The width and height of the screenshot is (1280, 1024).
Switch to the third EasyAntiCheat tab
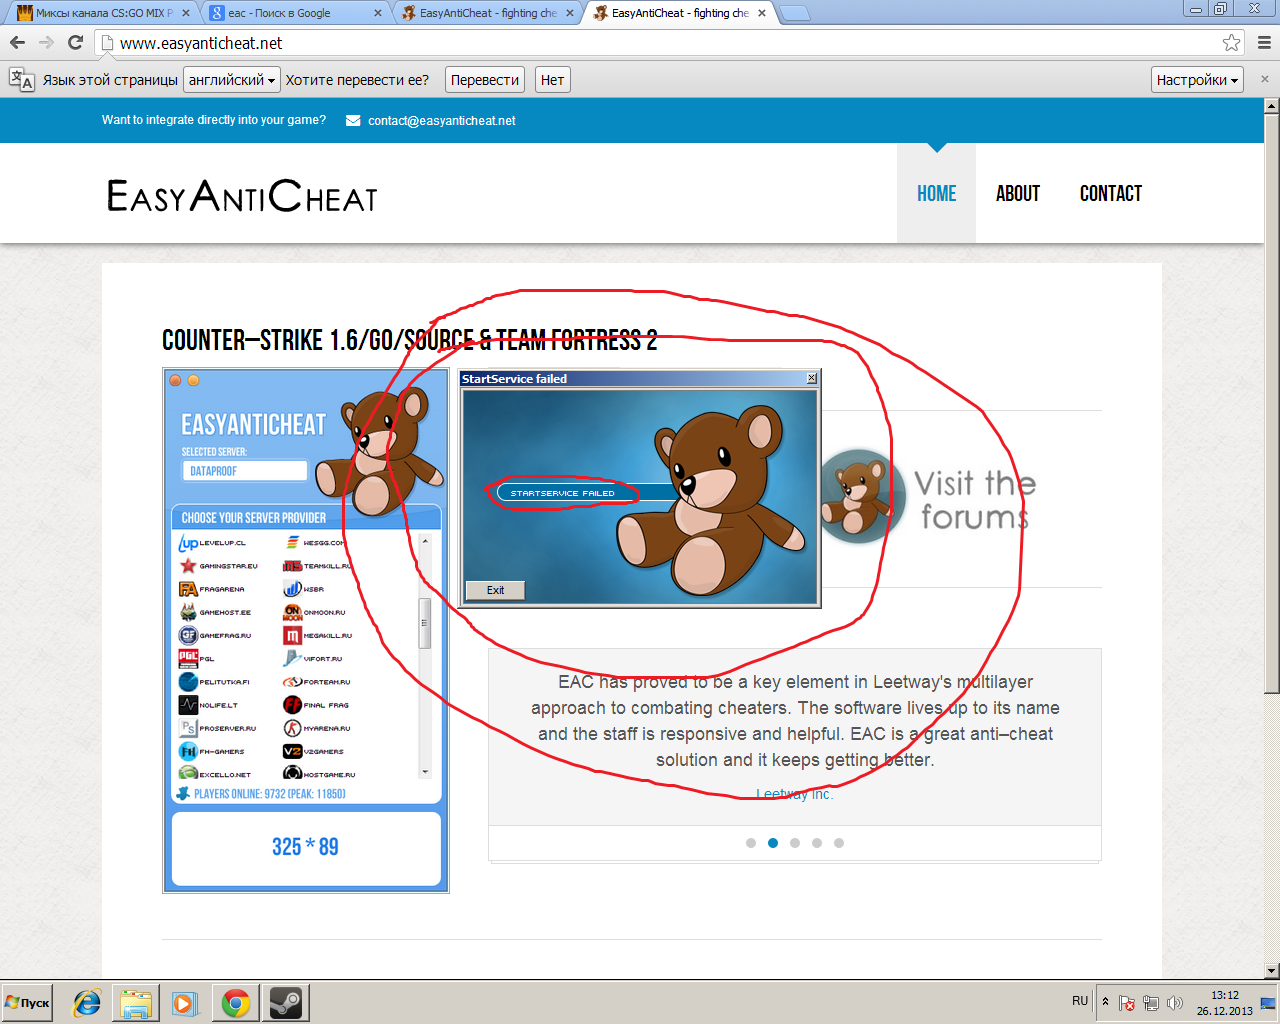tap(488, 13)
